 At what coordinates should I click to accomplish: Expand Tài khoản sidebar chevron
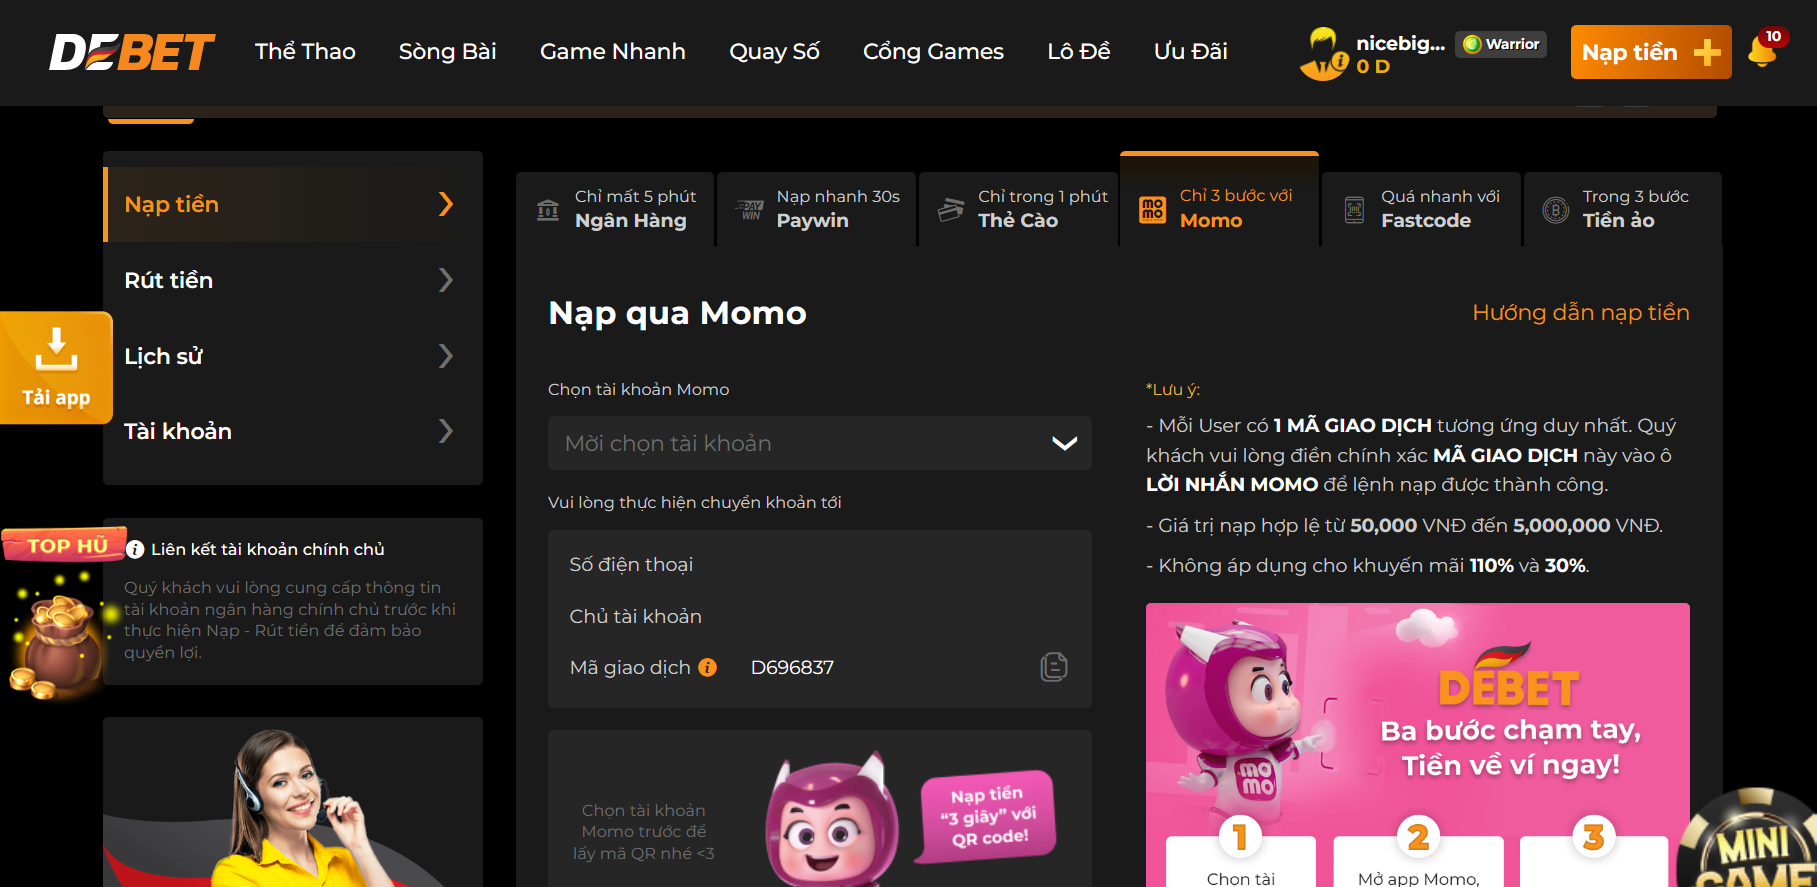tap(446, 431)
